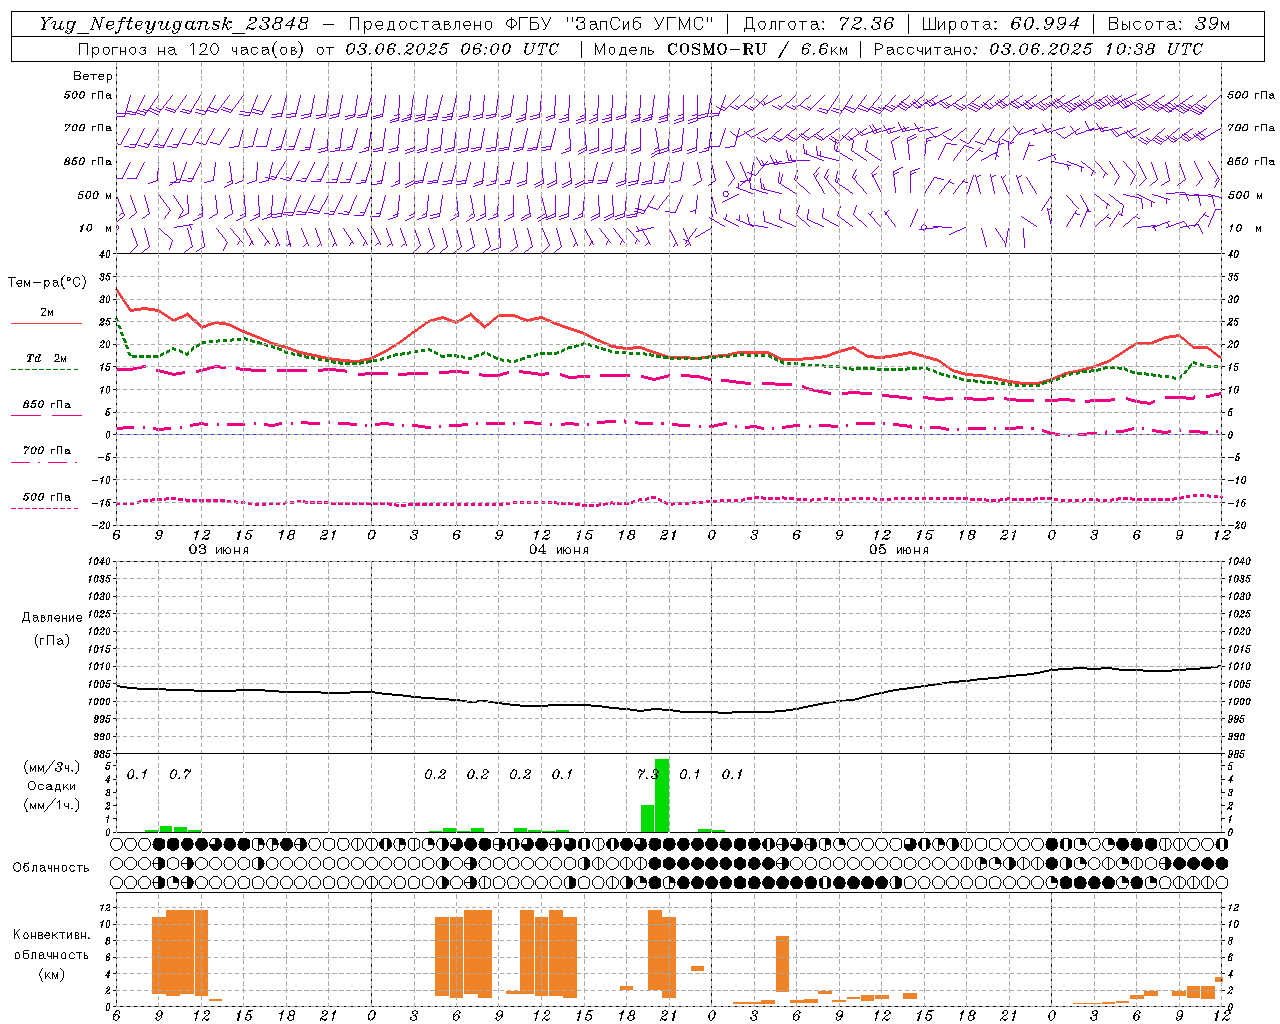The width and height of the screenshot is (1280, 1024).
Task: Click the 'Осадки' precipitation label
Action: (x=52, y=786)
